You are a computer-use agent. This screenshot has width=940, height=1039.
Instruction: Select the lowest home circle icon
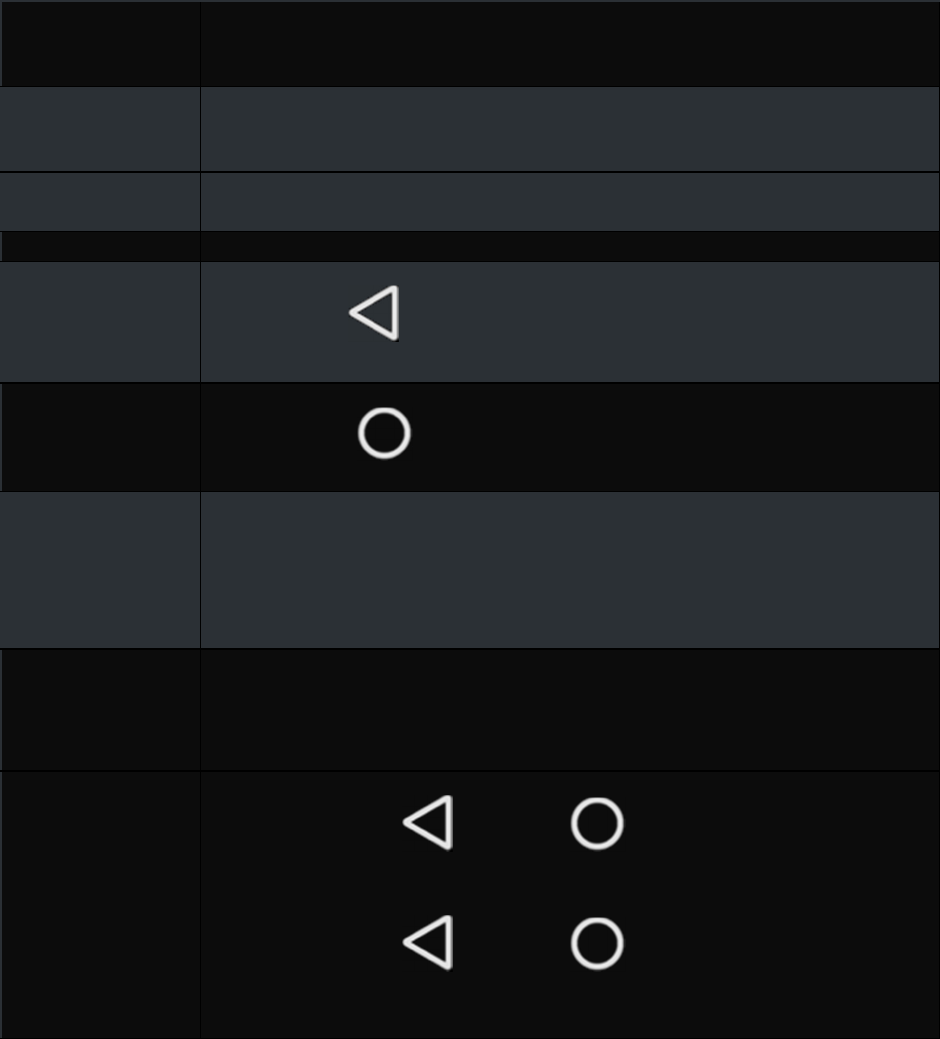click(x=597, y=943)
